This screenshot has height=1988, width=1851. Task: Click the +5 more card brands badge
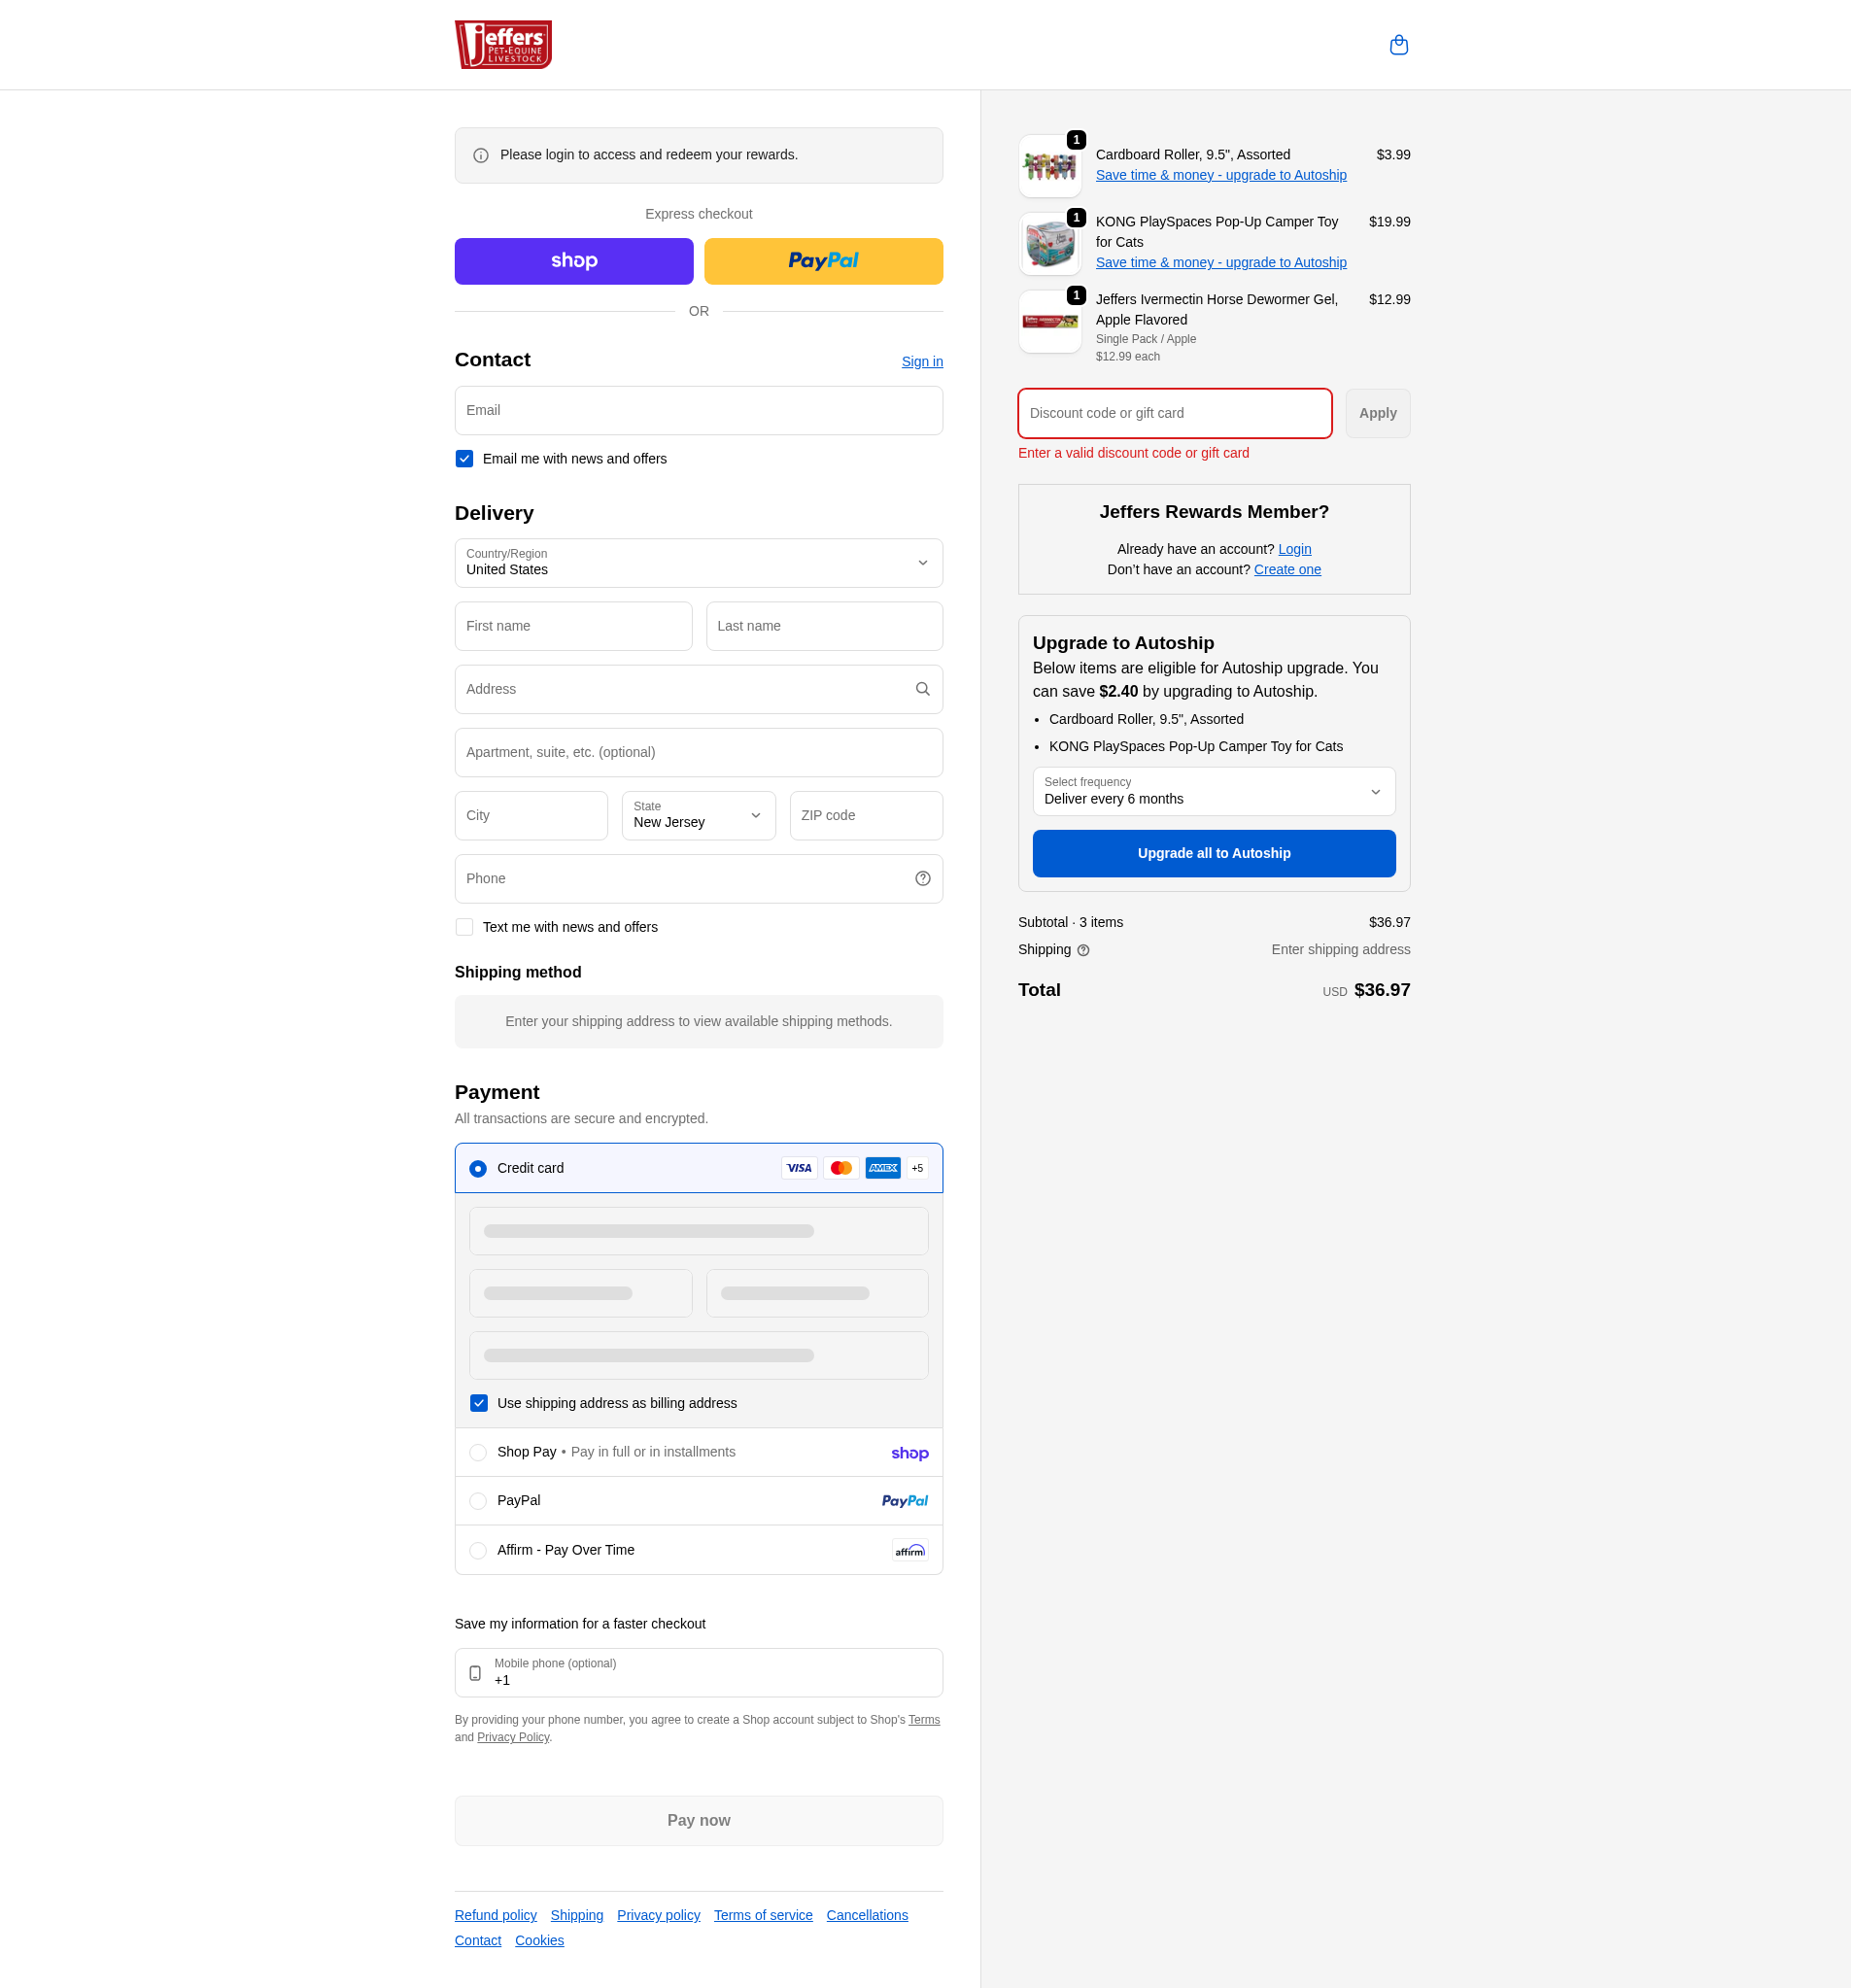917,1168
